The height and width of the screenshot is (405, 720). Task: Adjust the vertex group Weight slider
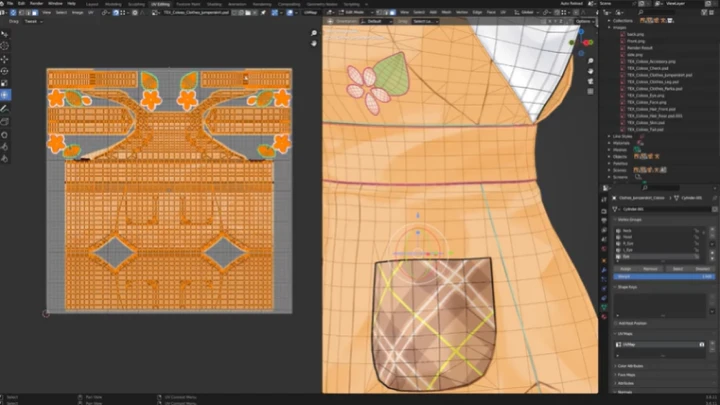pyautogui.click(x=662, y=277)
